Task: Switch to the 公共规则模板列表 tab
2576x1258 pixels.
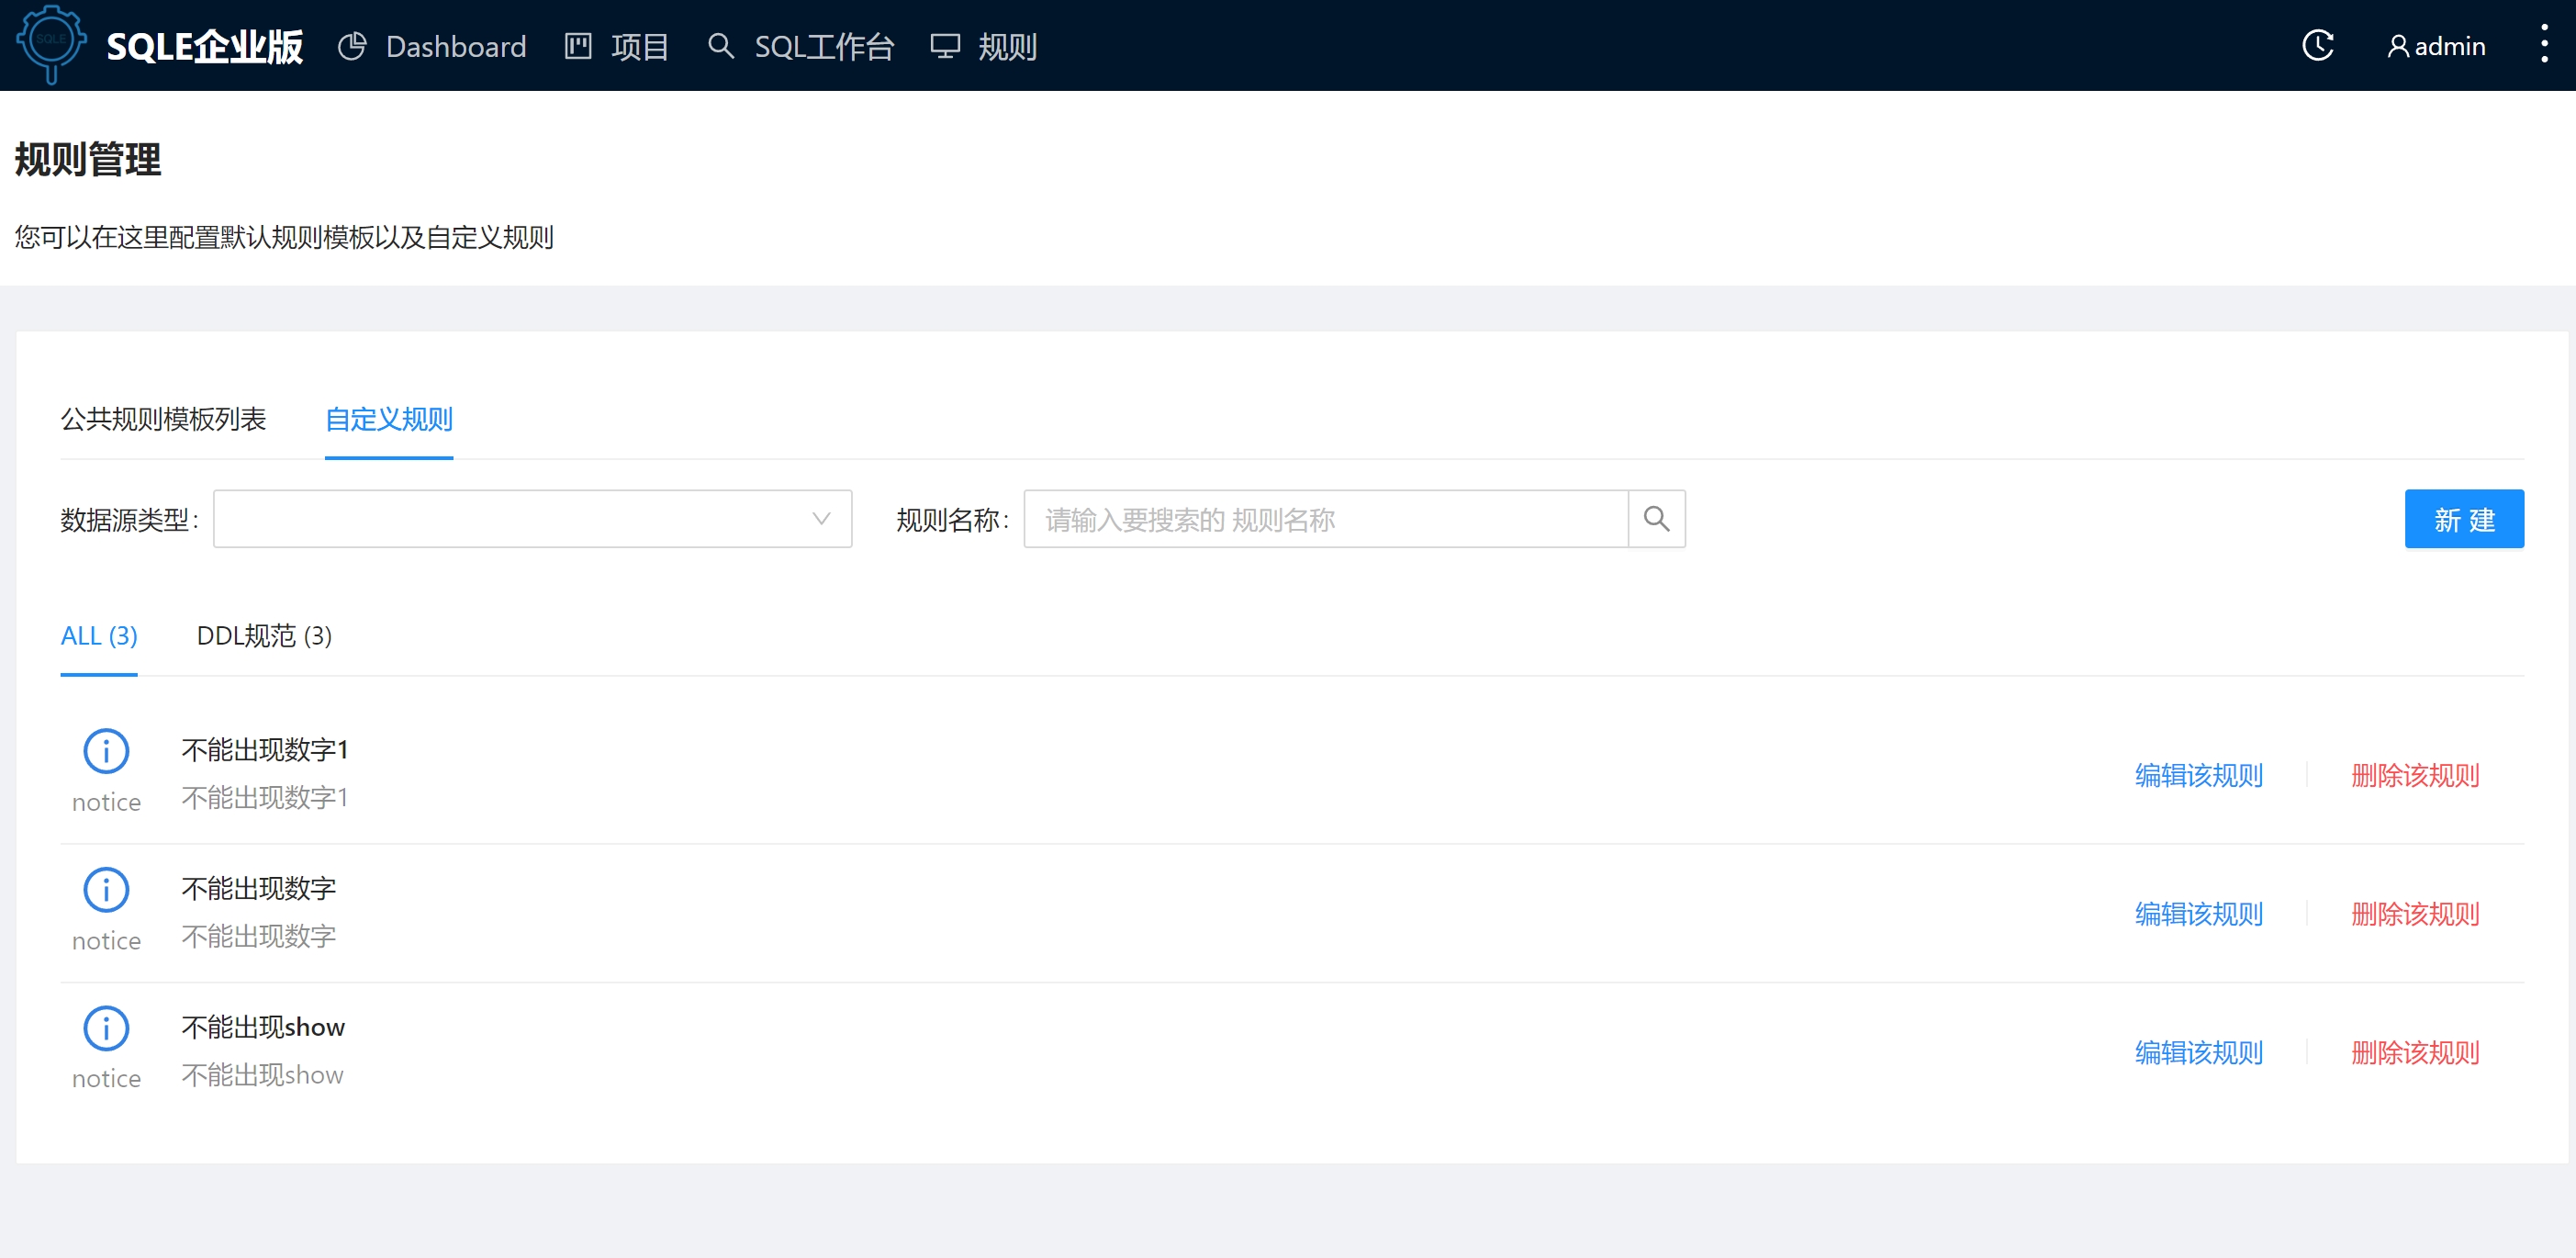Action: click(x=163, y=419)
